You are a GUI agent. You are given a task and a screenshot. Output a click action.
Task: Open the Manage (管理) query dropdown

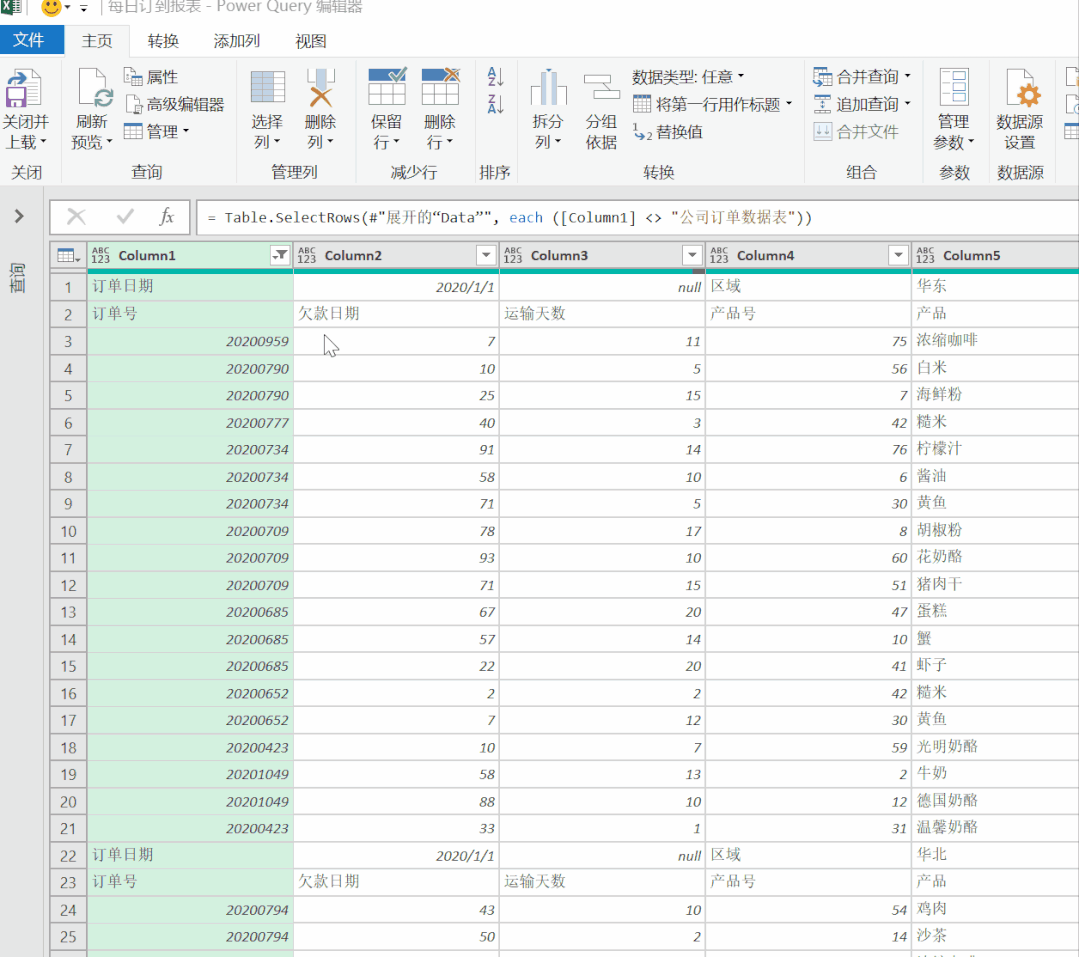click(x=157, y=131)
